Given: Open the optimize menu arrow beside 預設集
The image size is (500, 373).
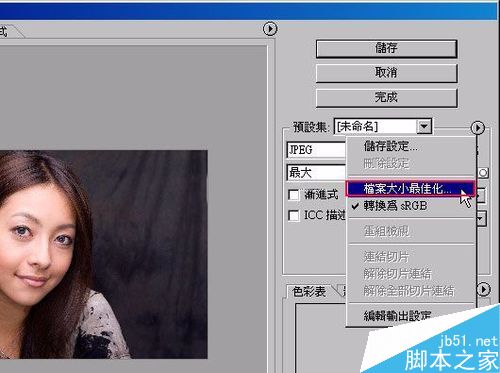Looking at the screenshot, I should [477, 128].
